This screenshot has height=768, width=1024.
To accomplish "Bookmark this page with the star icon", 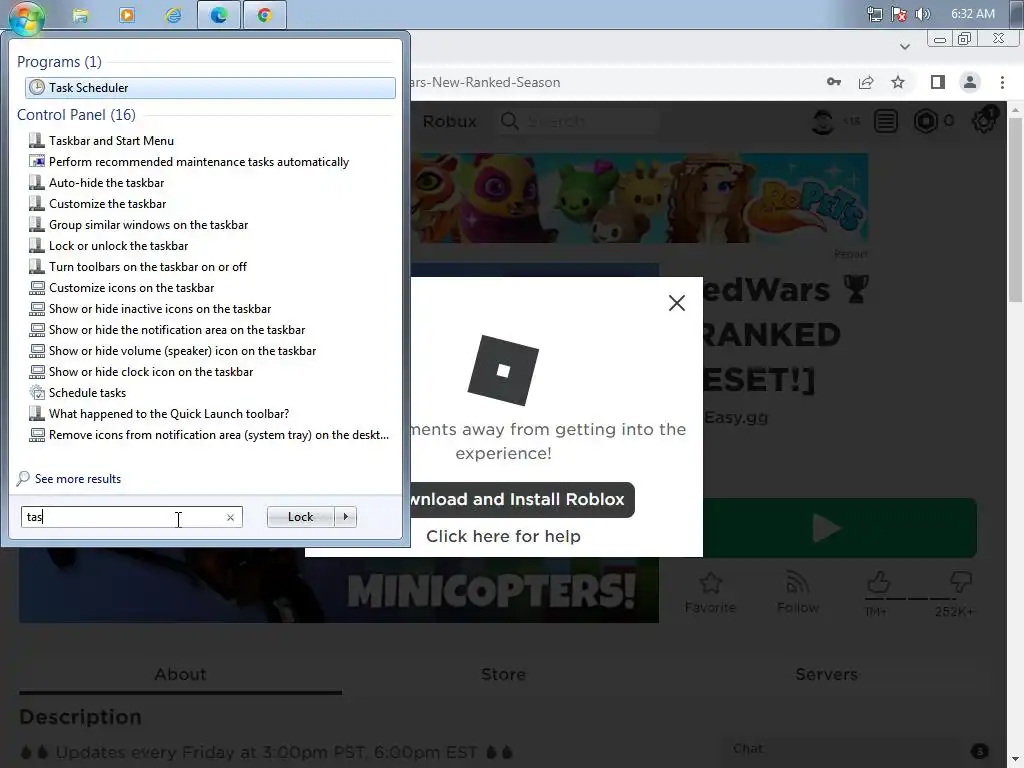I will tap(898, 82).
